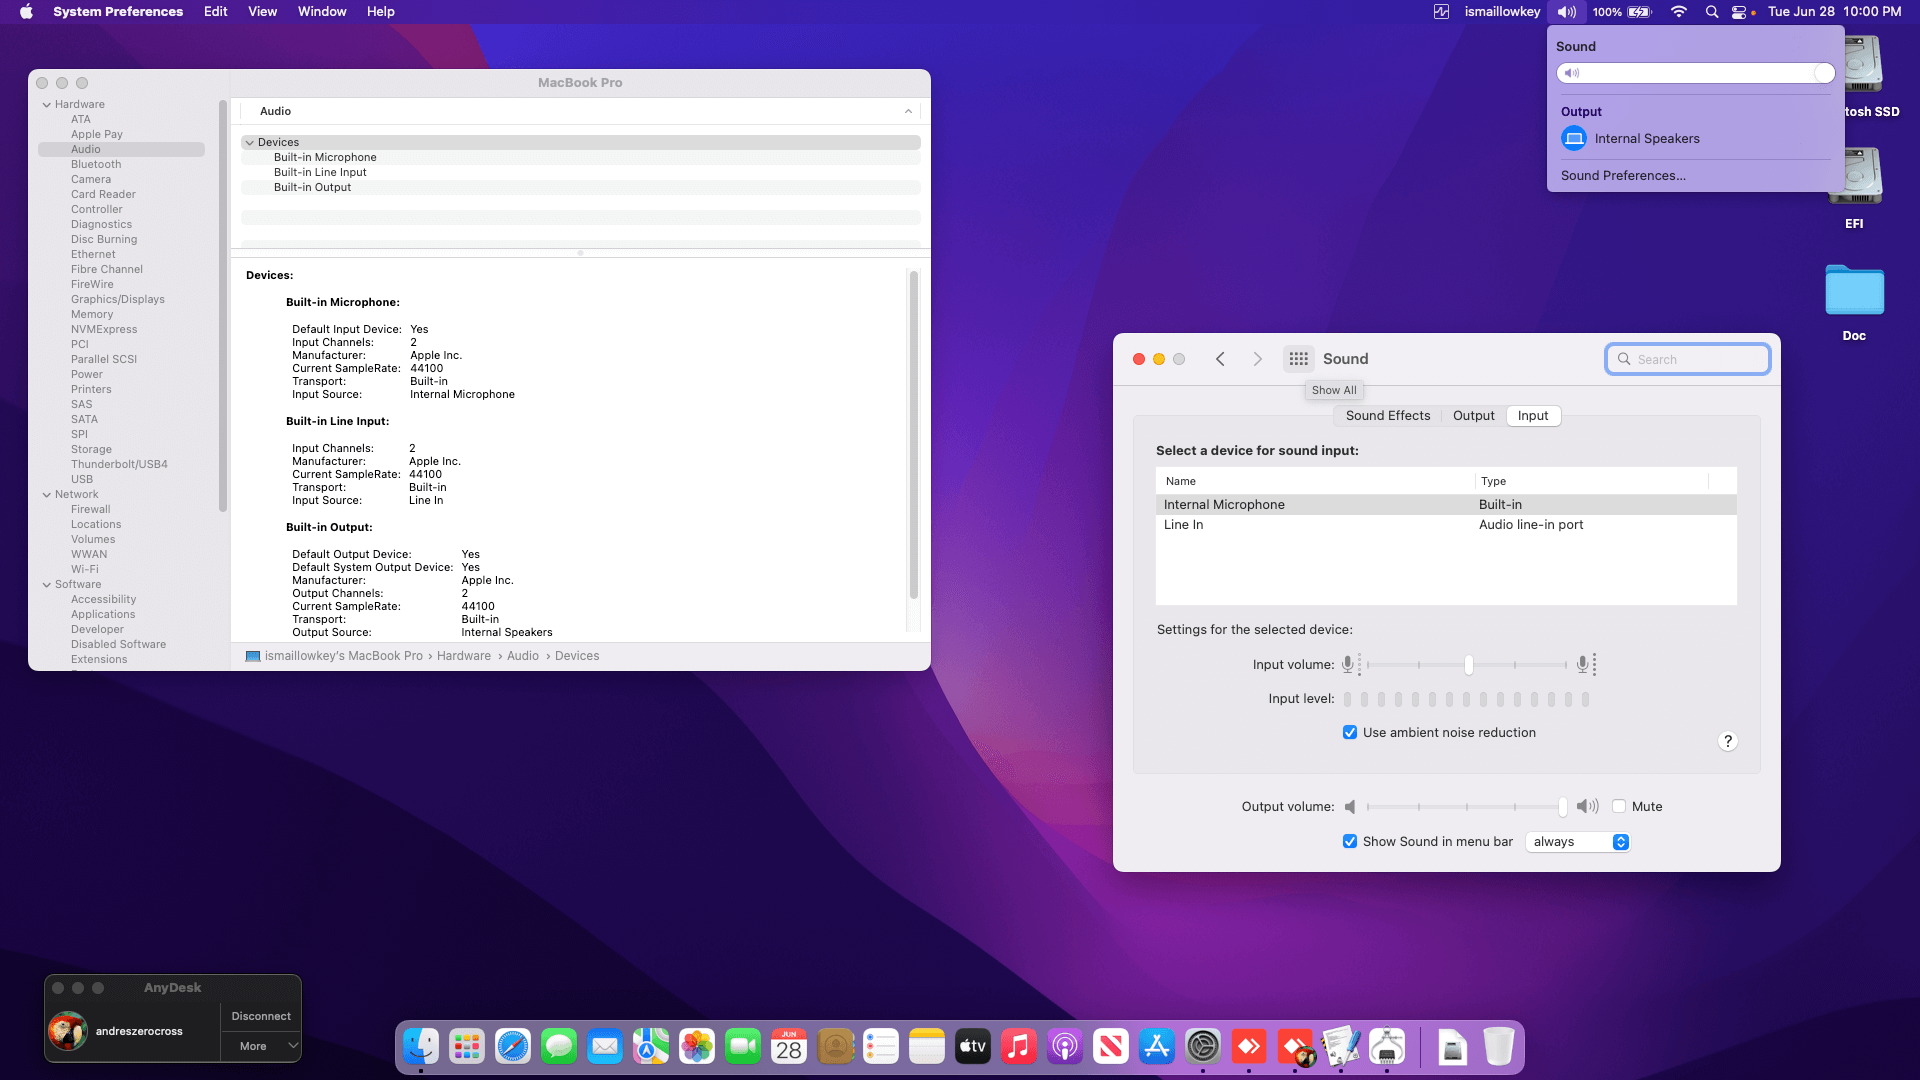1920x1080 pixels.
Task: Toggle Show Sound in menu bar checkbox
Action: click(x=1350, y=842)
